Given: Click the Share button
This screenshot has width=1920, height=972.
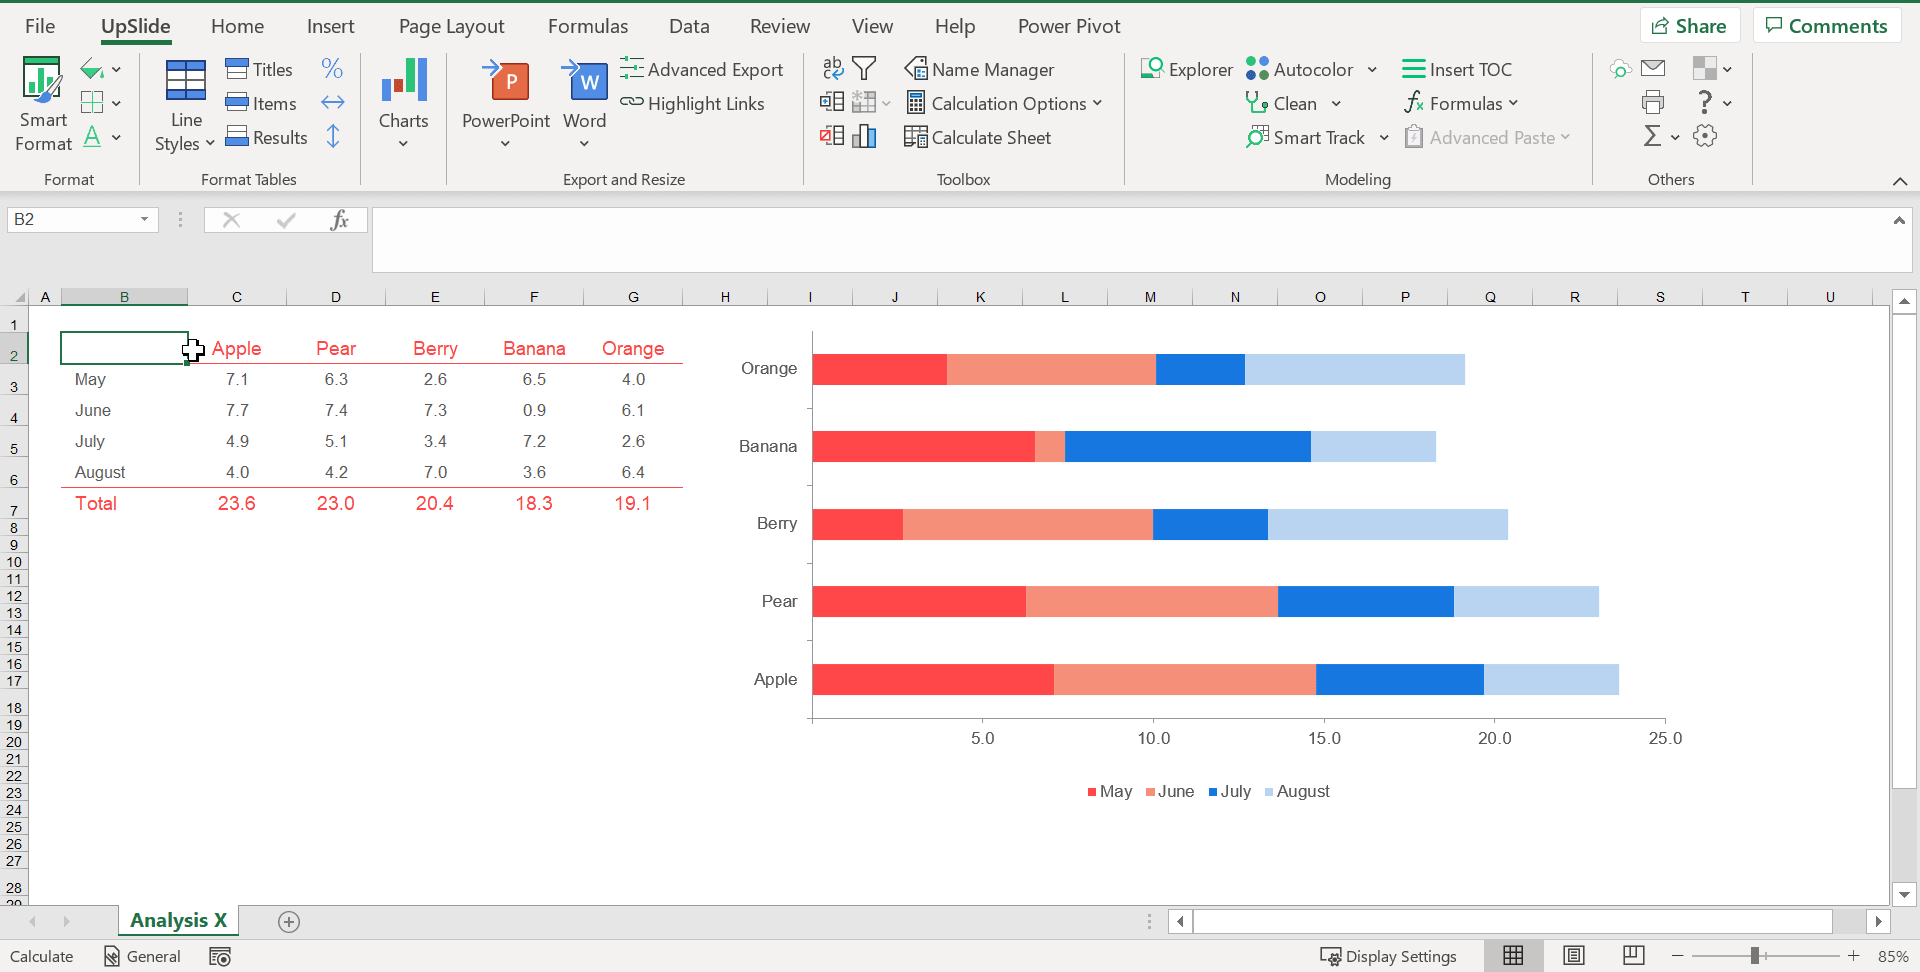Looking at the screenshot, I should coord(1689,25).
